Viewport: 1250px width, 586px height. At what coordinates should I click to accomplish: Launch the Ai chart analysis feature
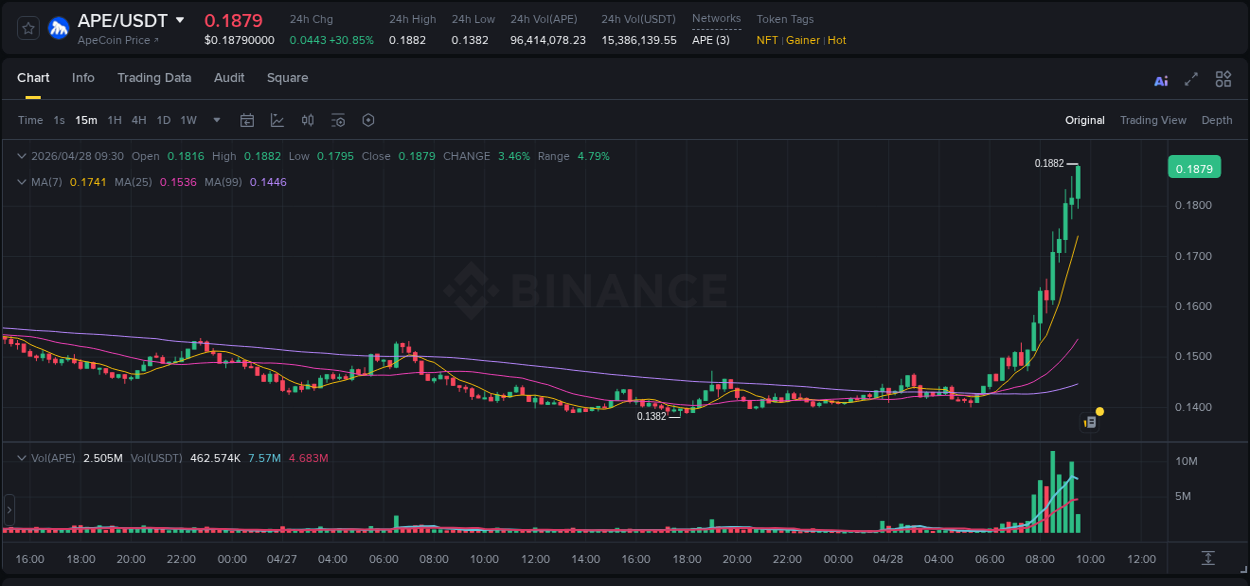tap(1160, 79)
